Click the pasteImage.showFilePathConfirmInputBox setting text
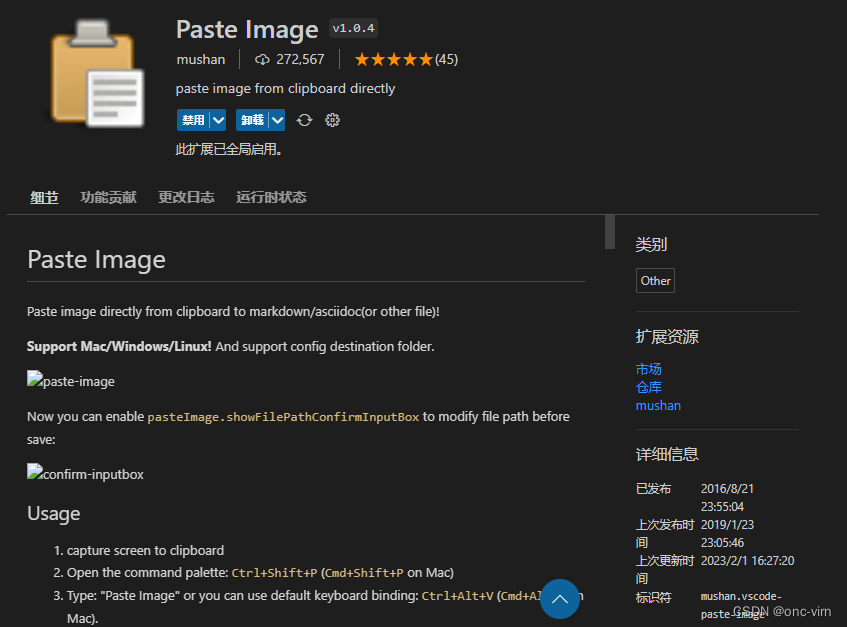This screenshot has height=627, width=847. tap(283, 417)
